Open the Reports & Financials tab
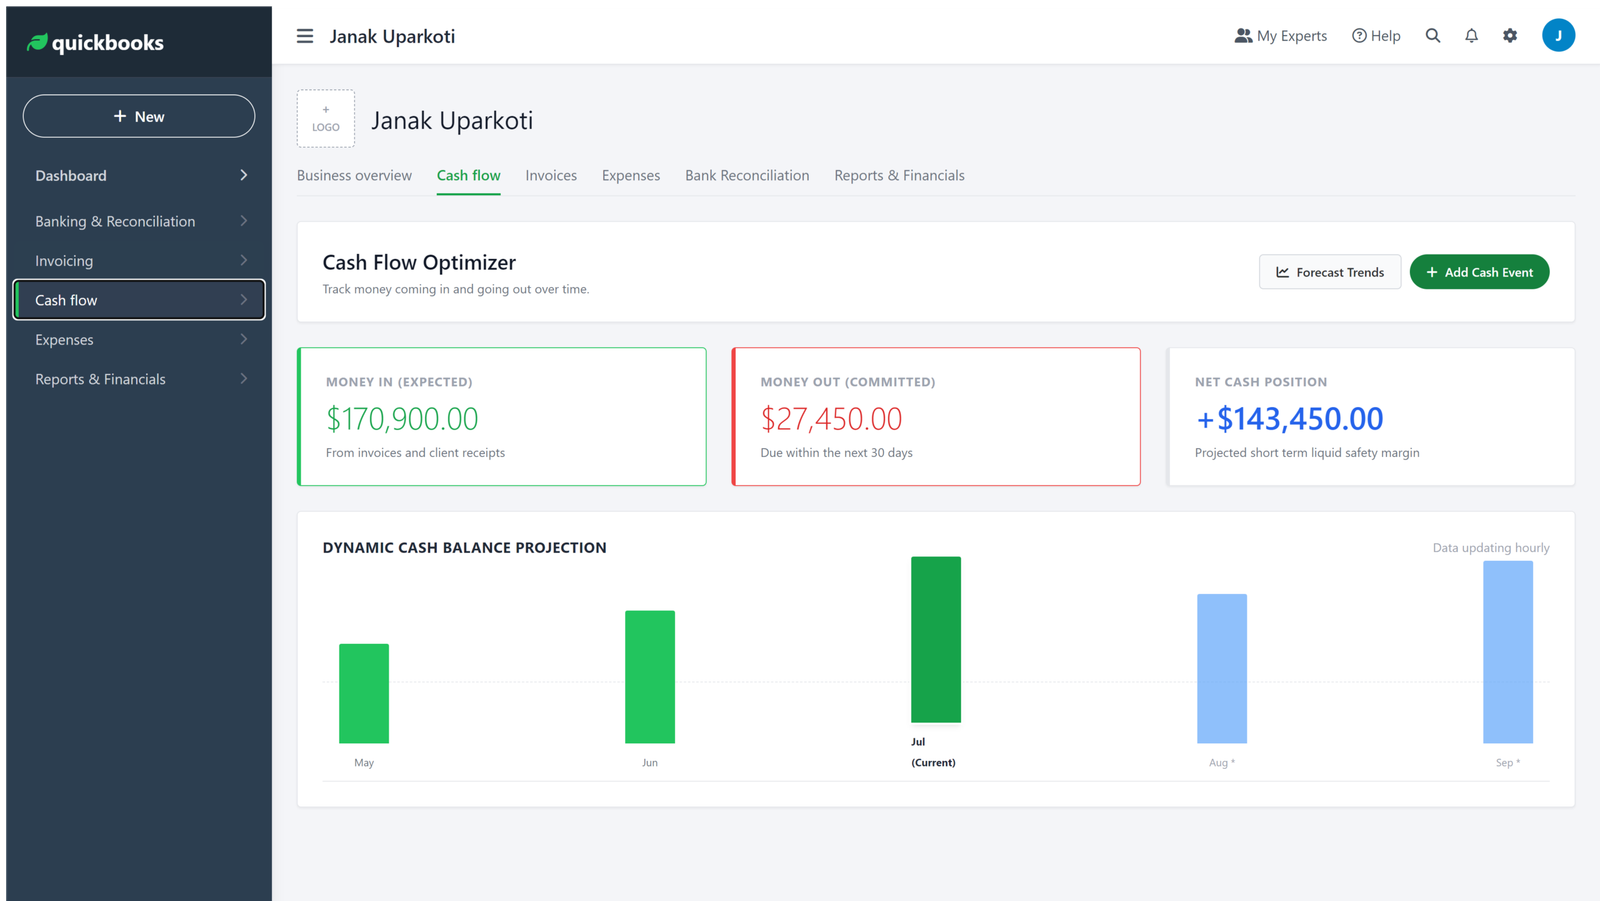The width and height of the screenshot is (1600, 901). click(x=899, y=175)
